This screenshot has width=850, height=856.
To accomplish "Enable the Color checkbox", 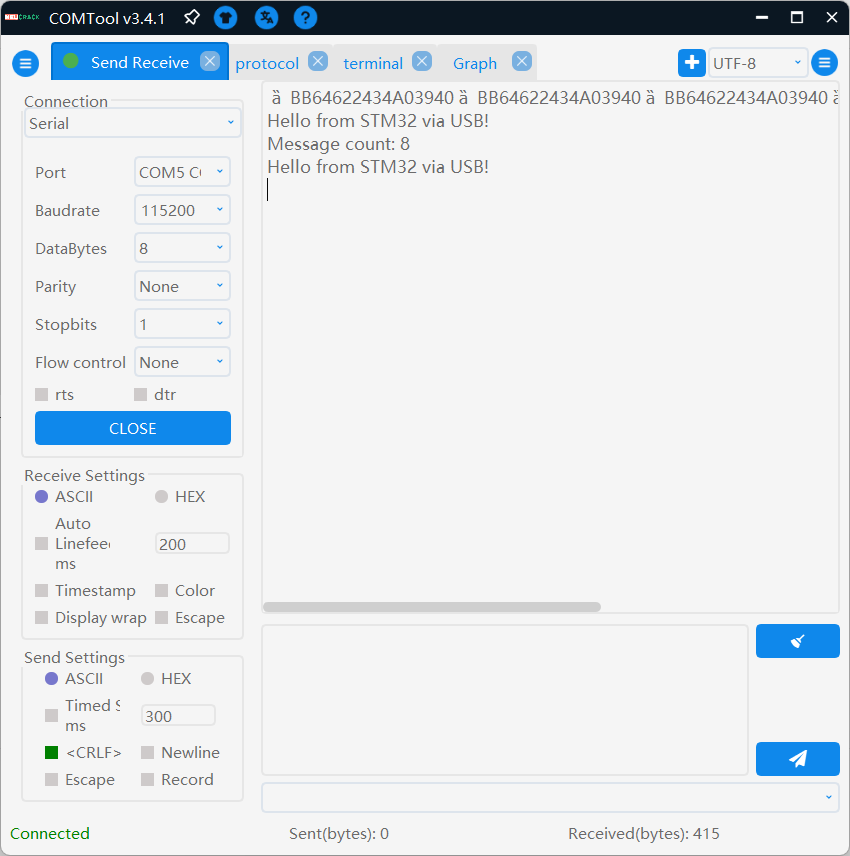I will (x=161, y=591).
